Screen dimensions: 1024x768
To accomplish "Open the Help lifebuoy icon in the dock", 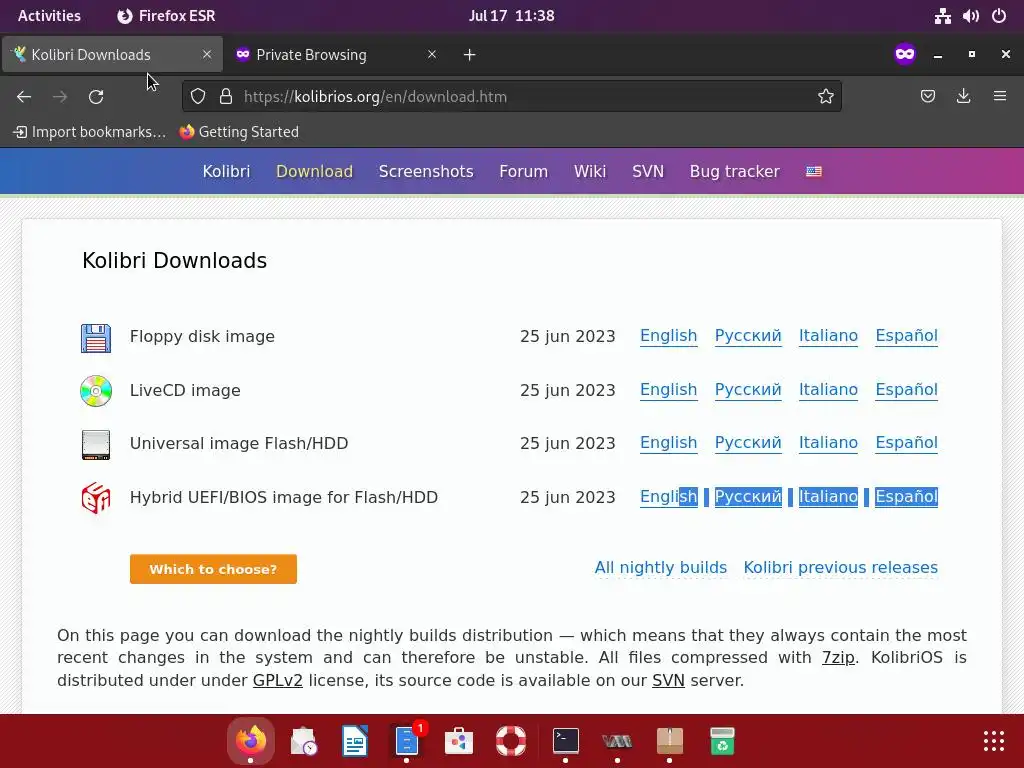I will (511, 741).
